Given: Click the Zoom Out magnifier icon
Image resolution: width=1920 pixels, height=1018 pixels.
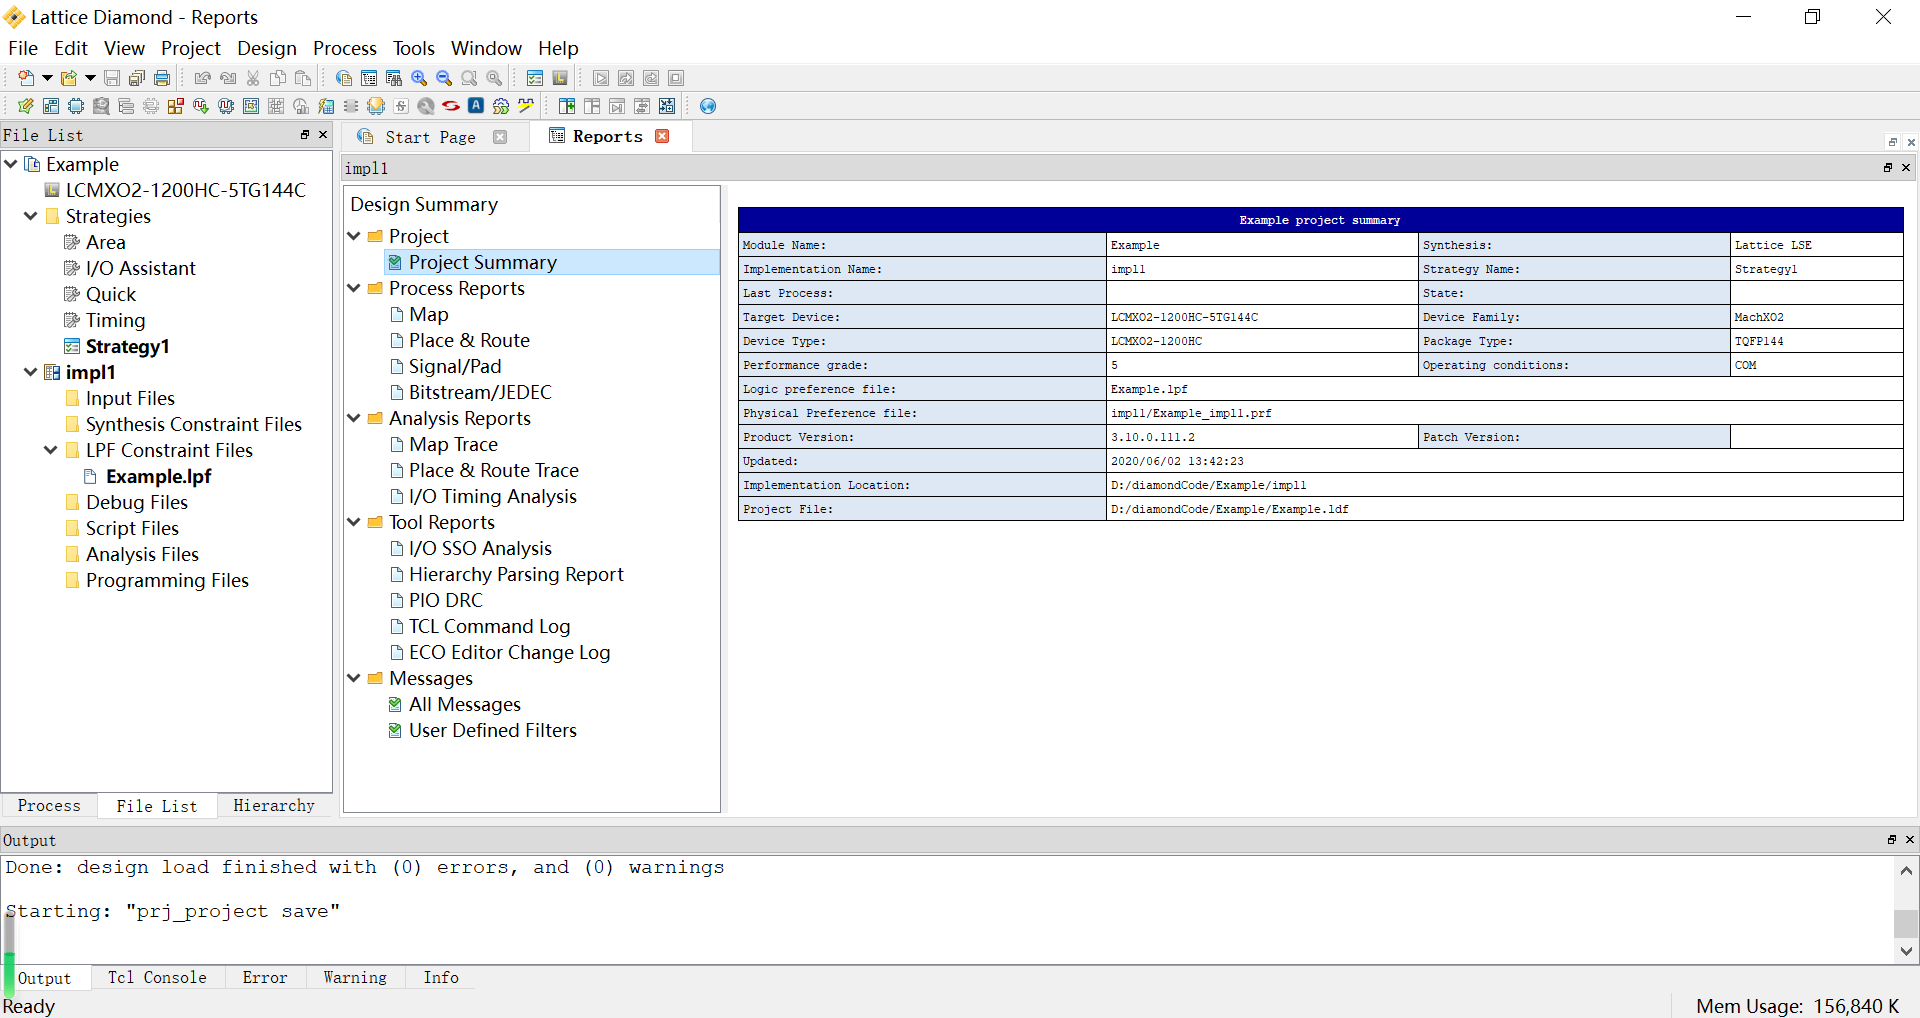Looking at the screenshot, I should click(x=444, y=78).
